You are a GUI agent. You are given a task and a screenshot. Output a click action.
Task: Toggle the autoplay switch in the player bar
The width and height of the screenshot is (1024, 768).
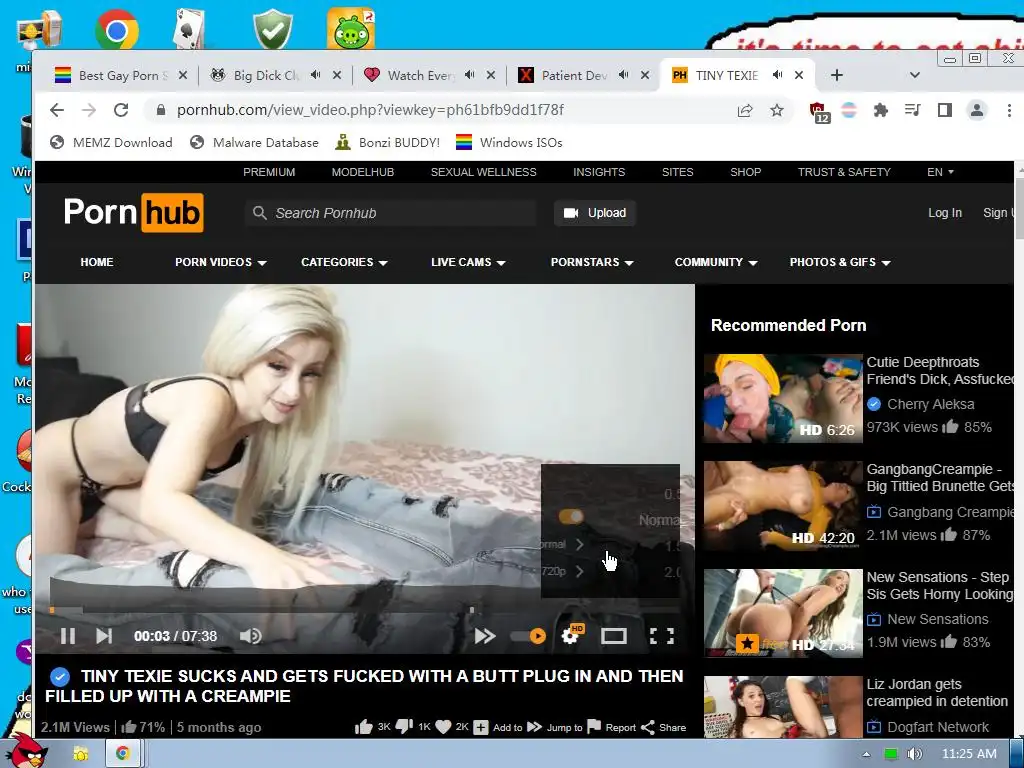(528, 636)
